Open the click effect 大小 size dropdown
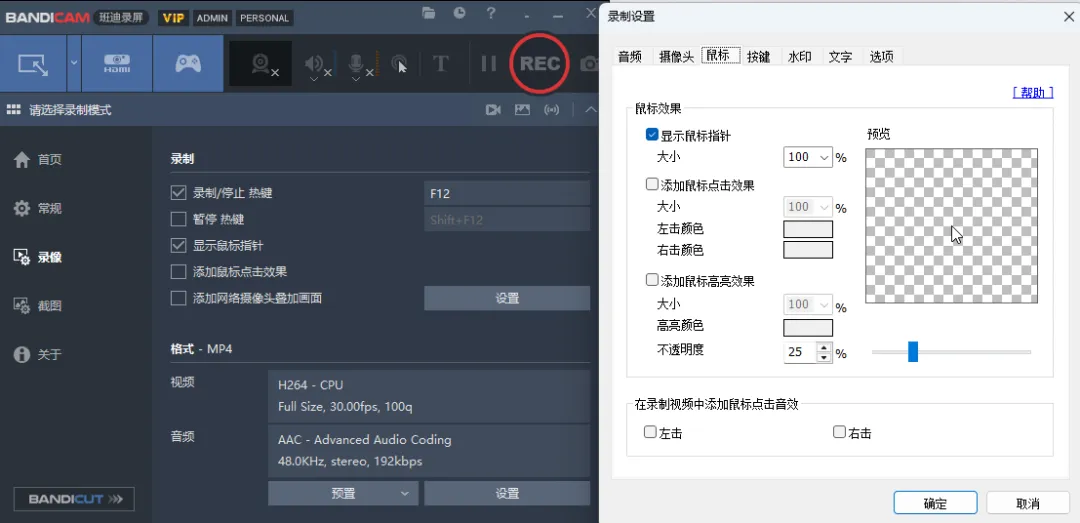 coord(808,207)
